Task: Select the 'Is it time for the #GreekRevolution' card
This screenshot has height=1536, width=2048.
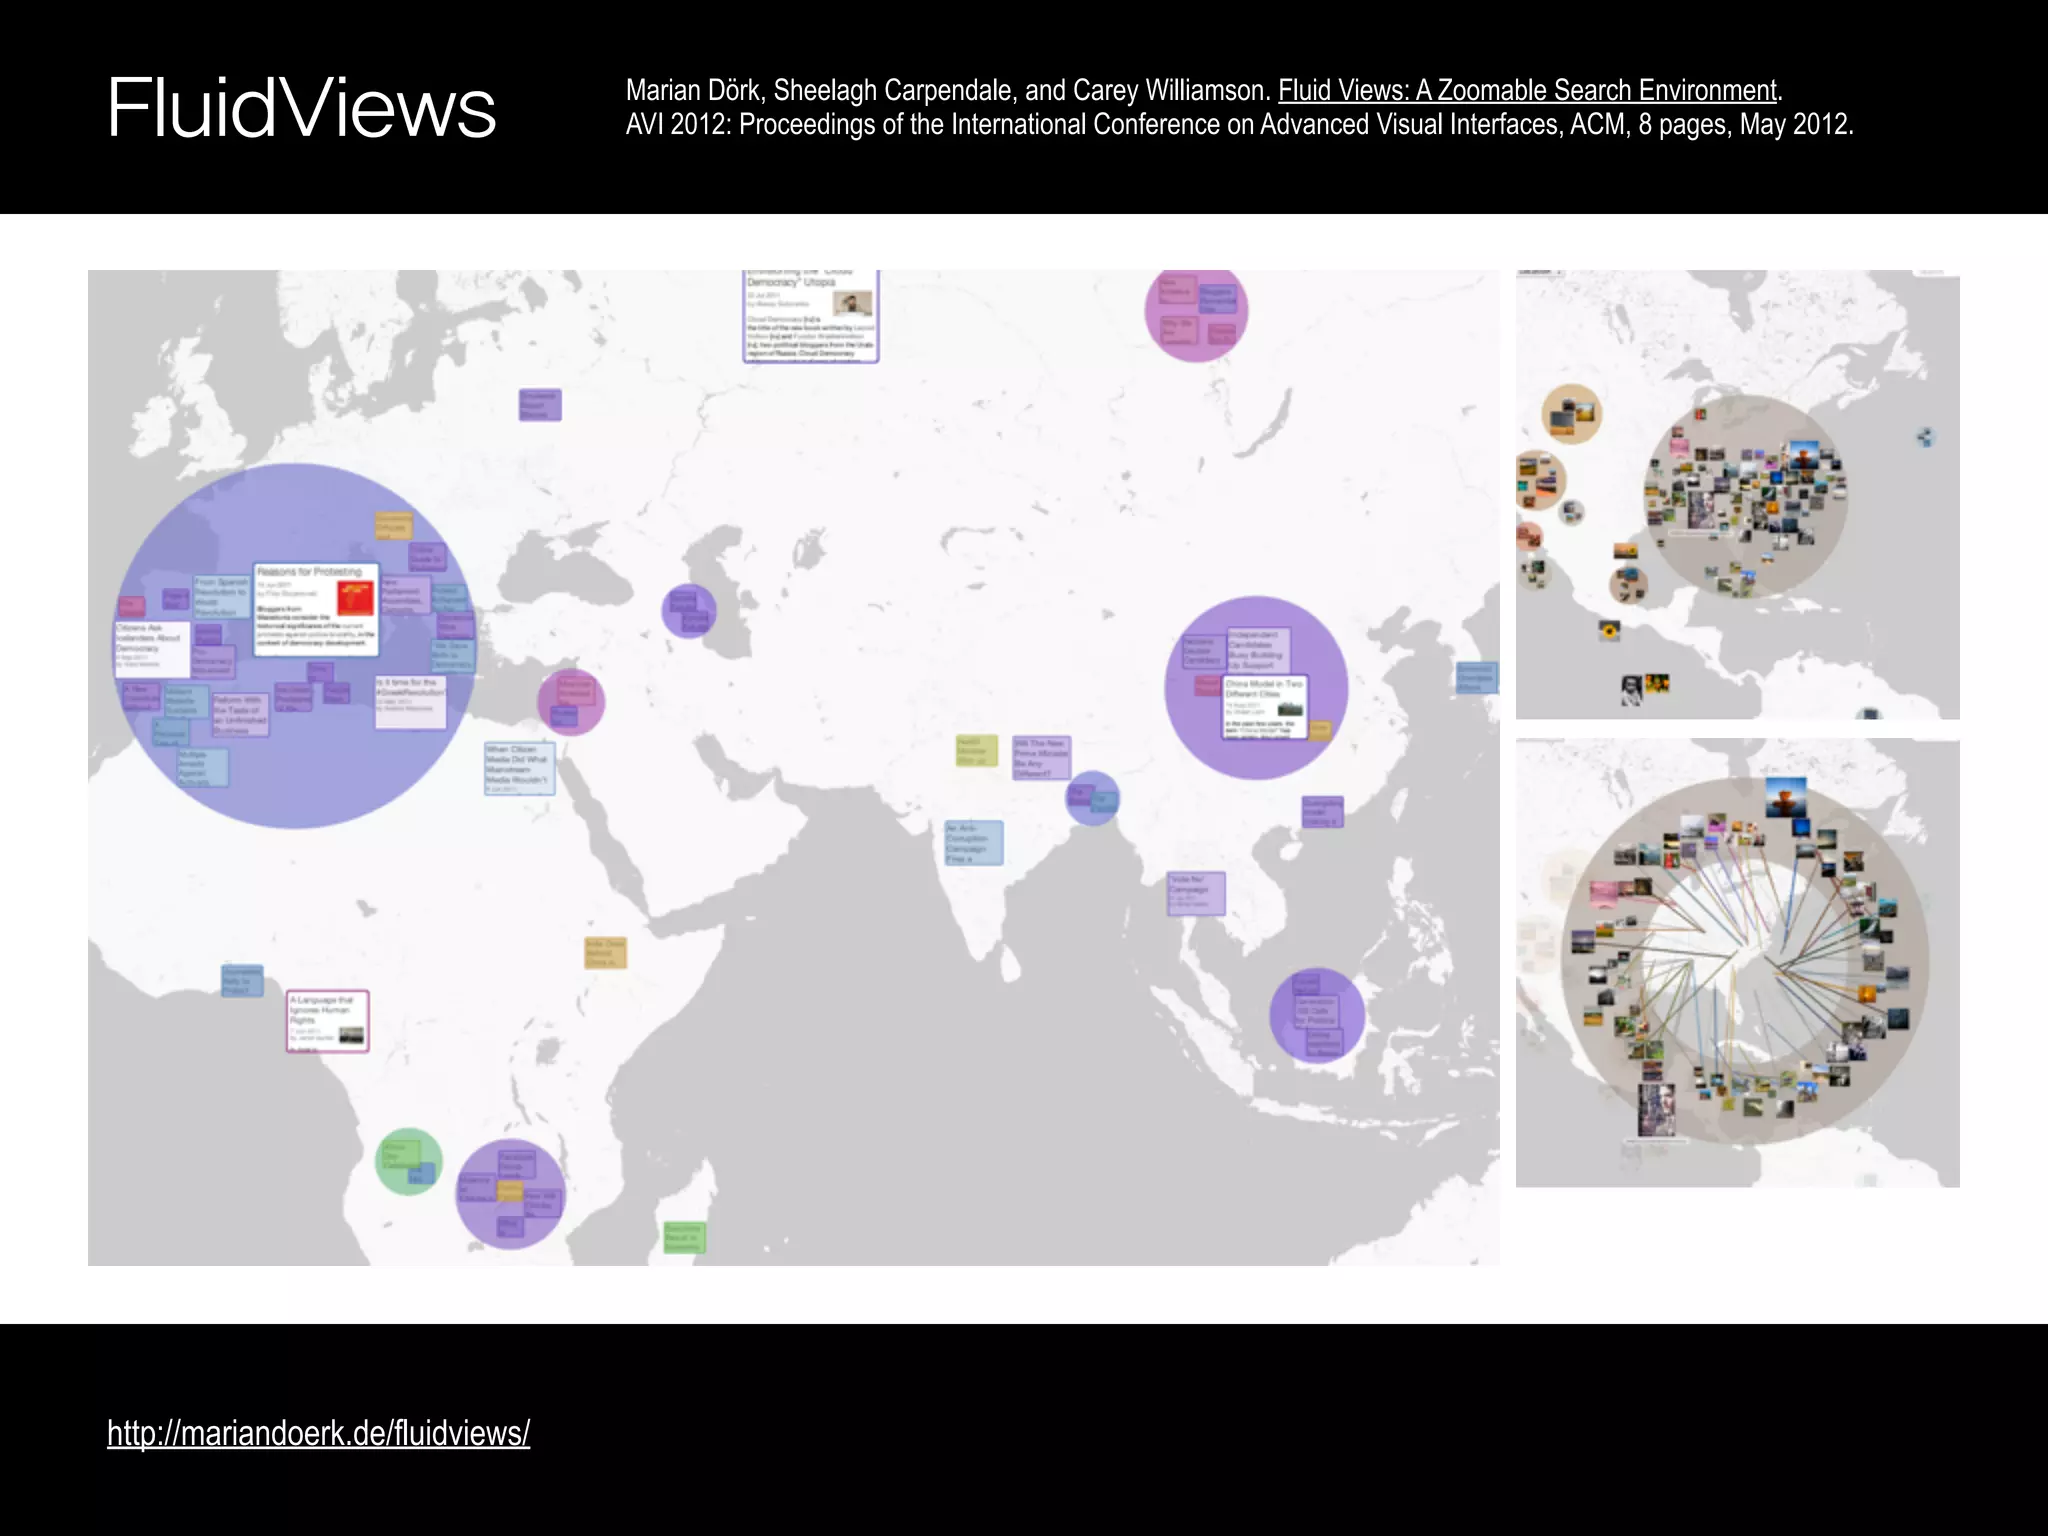Action: (410, 702)
